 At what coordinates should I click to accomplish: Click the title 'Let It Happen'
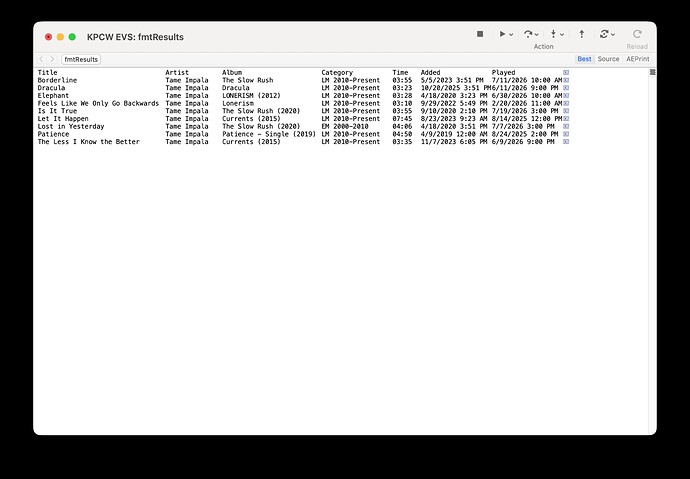(63, 119)
